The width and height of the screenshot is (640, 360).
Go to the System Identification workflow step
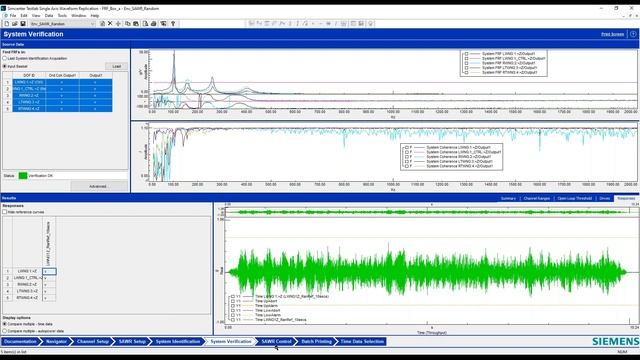coord(178,342)
